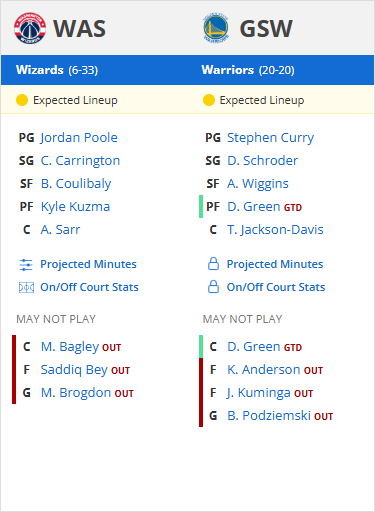The width and height of the screenshot is (375, 512).
Task: Click D. Green GTD in starting lineup
Action: (264, 207)
